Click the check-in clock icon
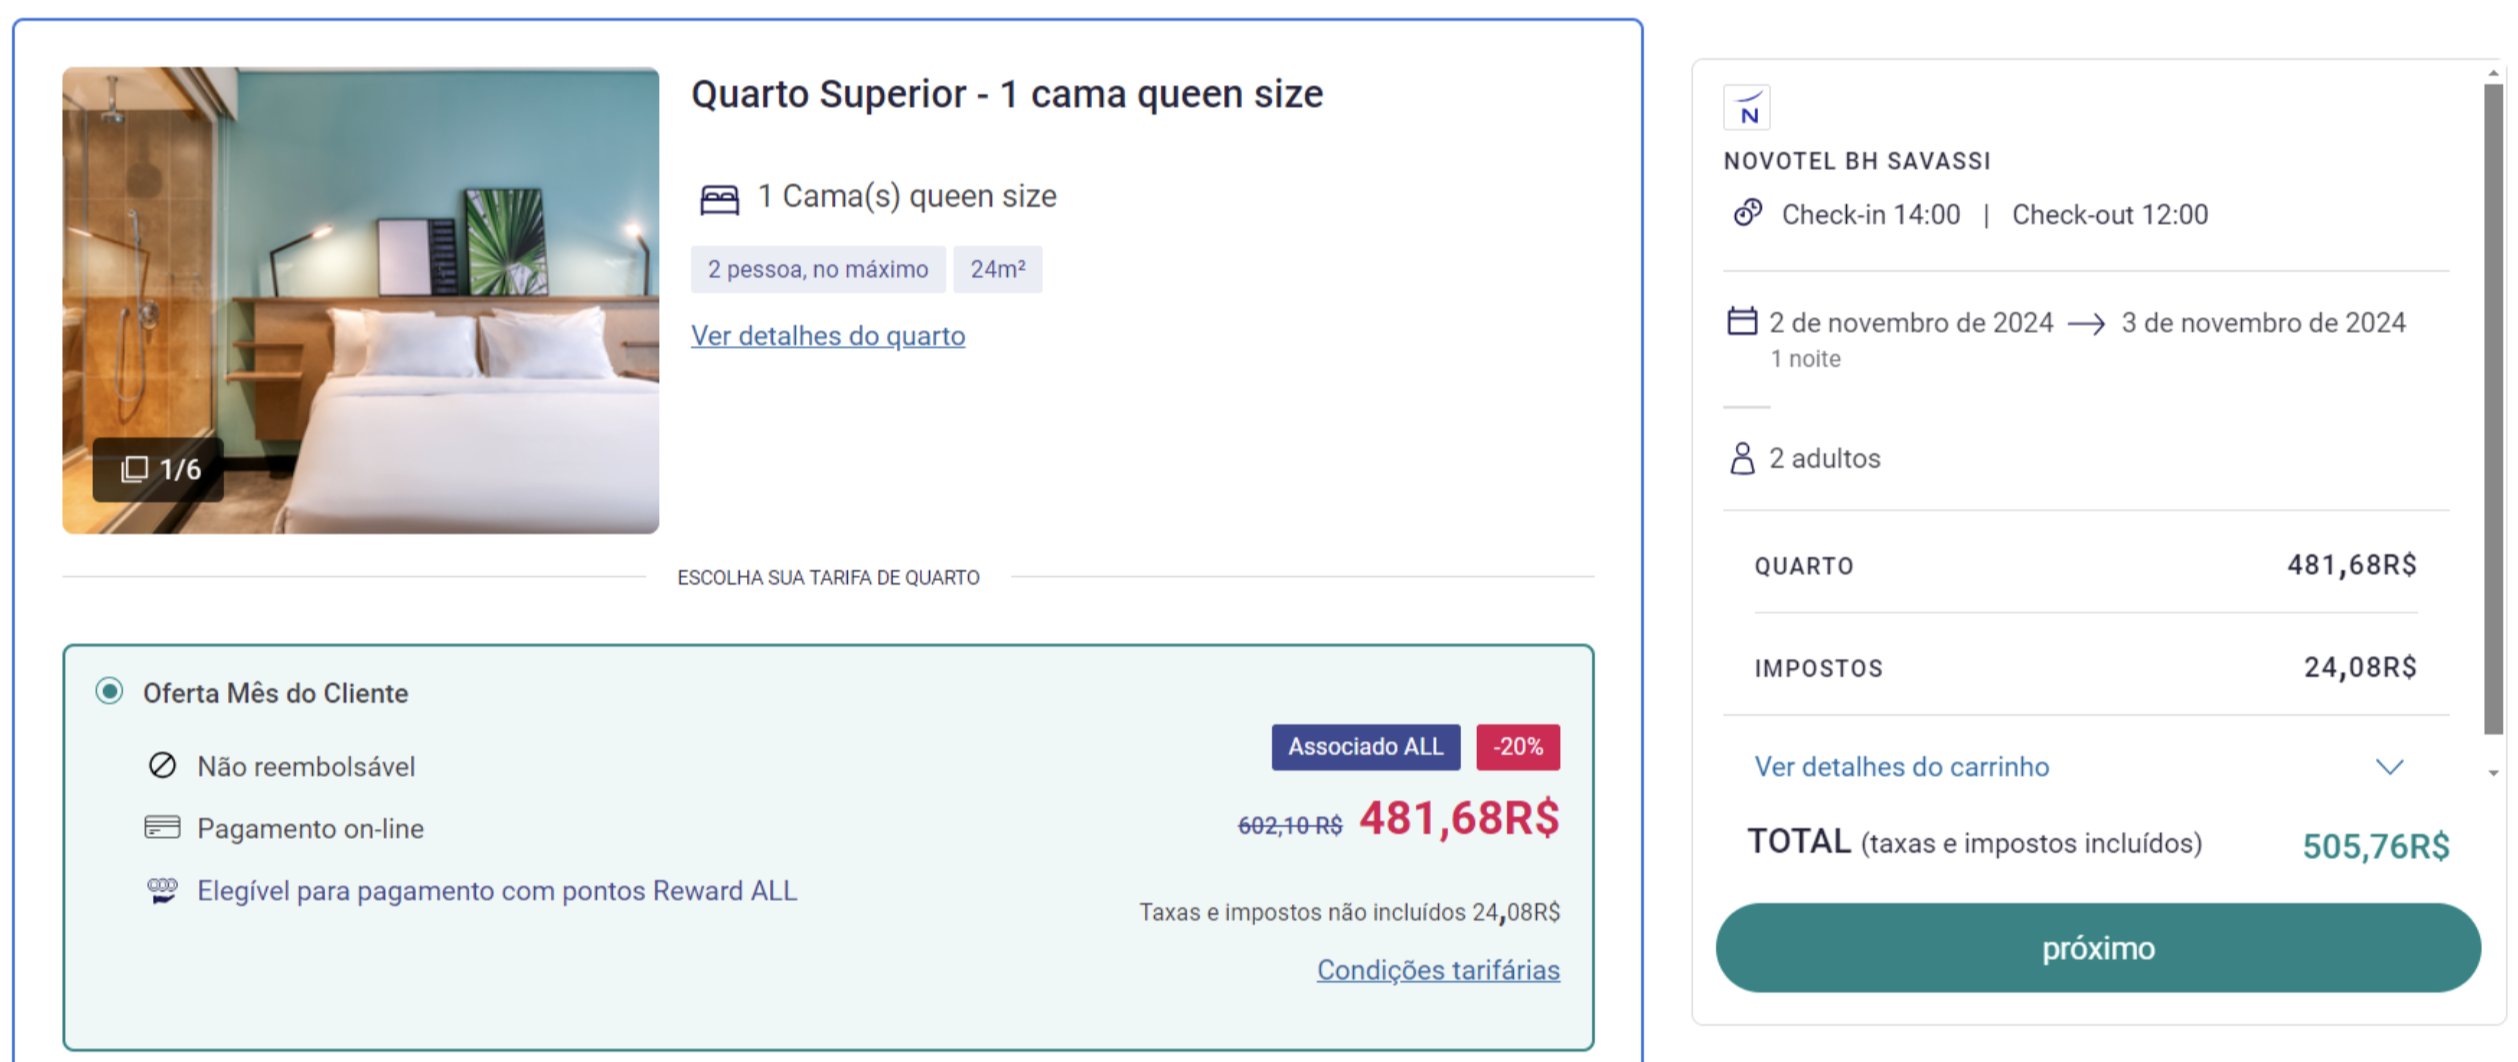This screenshot has height=1062, width=2518. tap(1747, 213)
